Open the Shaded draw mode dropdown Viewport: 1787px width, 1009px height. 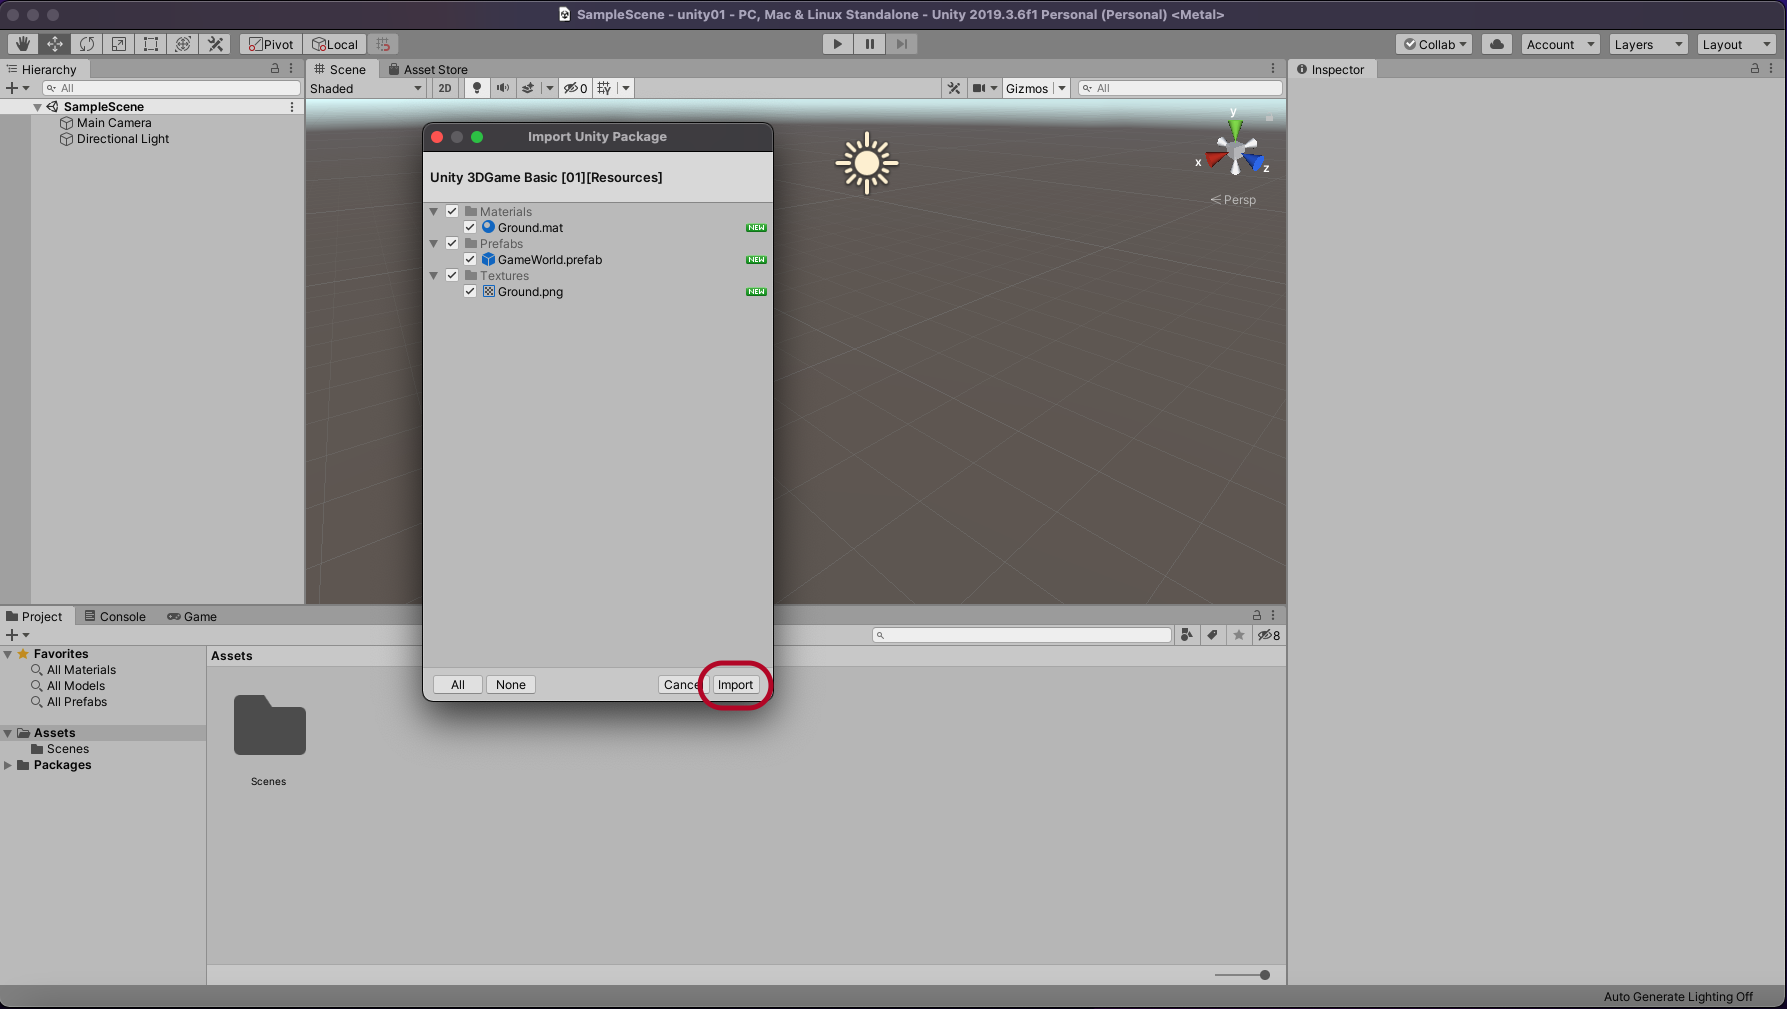click(x=366, y=88)
